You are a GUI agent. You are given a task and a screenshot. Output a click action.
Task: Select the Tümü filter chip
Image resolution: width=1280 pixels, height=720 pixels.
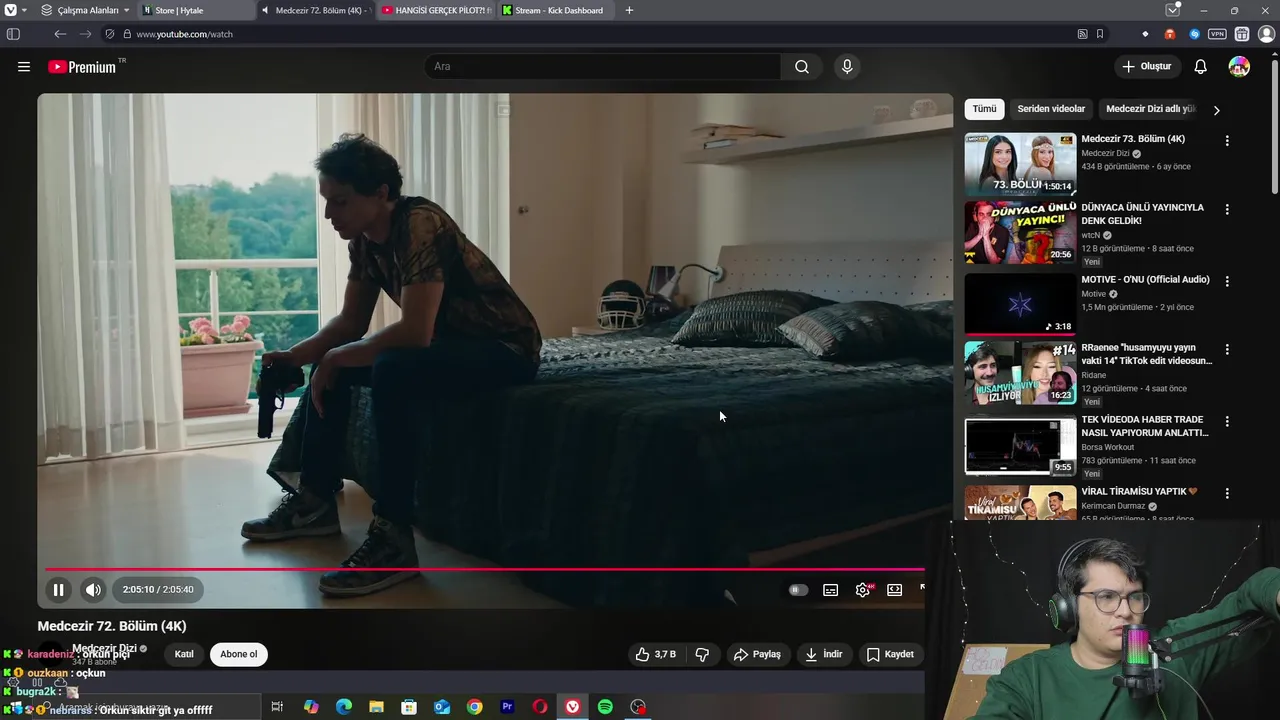coord(985,109)
